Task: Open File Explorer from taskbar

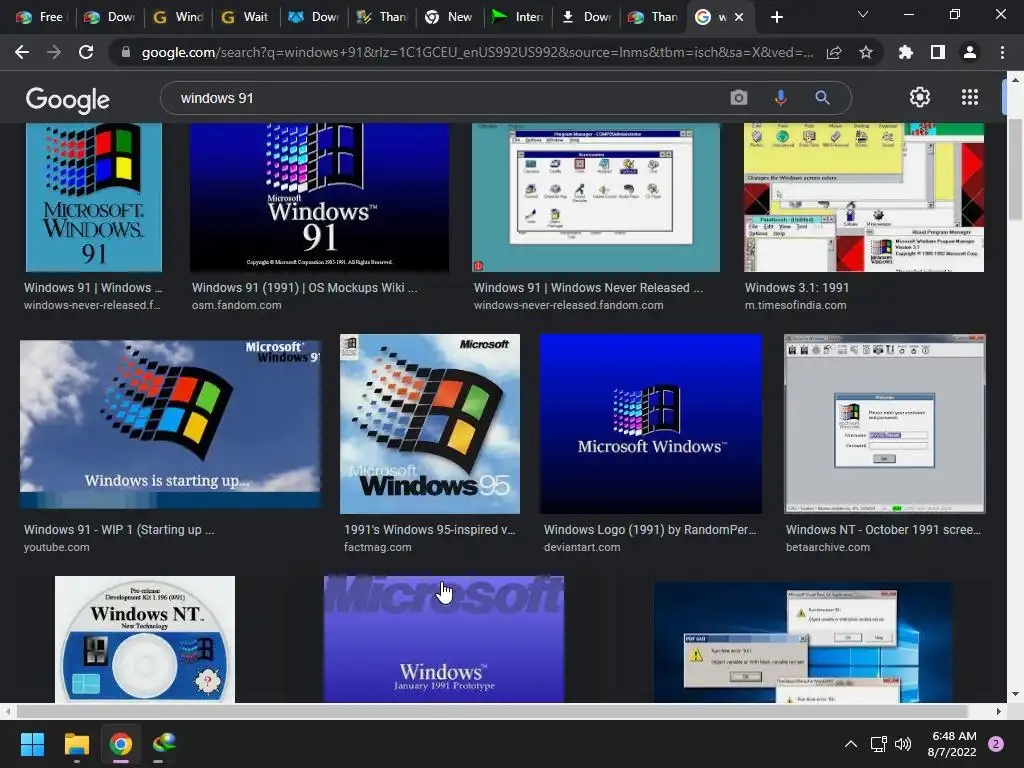Action: tap(76, 744)
